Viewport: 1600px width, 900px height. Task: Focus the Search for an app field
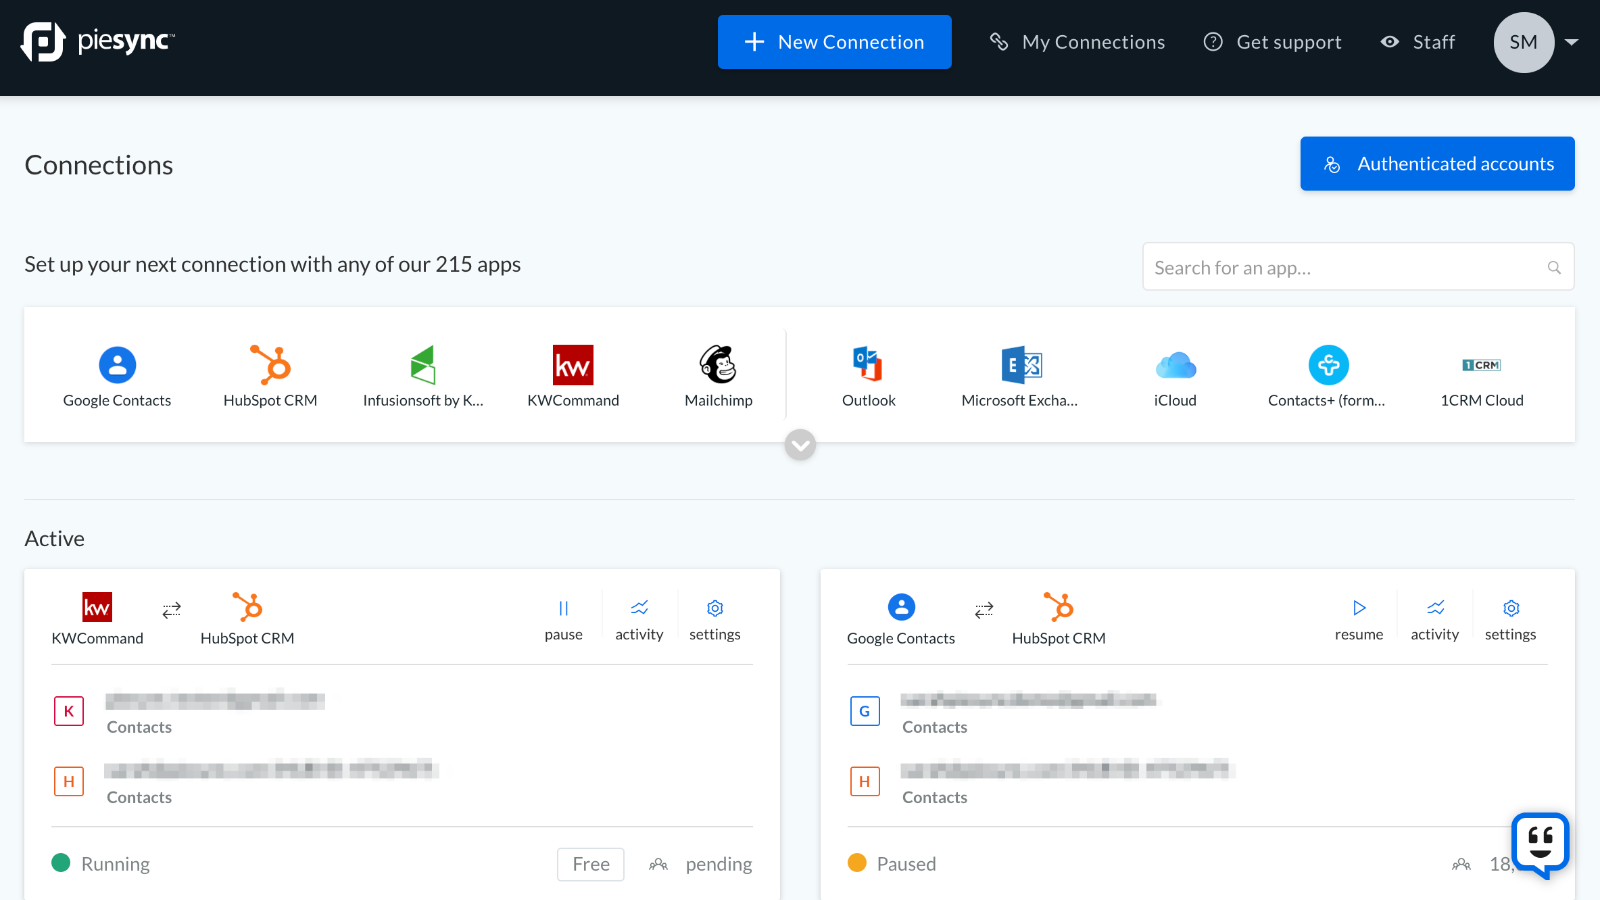[x=1358, y=267]
